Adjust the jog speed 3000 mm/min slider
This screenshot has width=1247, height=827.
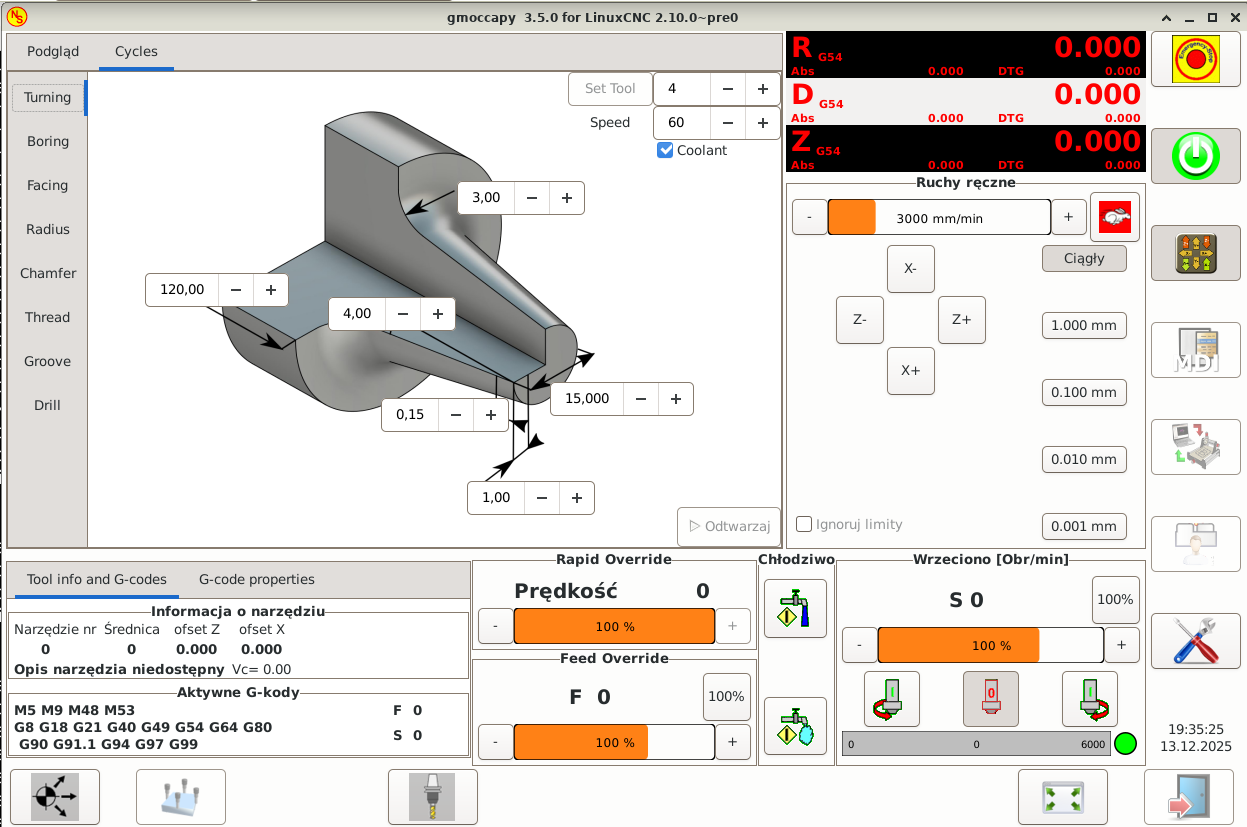click(x=939, y=217)
